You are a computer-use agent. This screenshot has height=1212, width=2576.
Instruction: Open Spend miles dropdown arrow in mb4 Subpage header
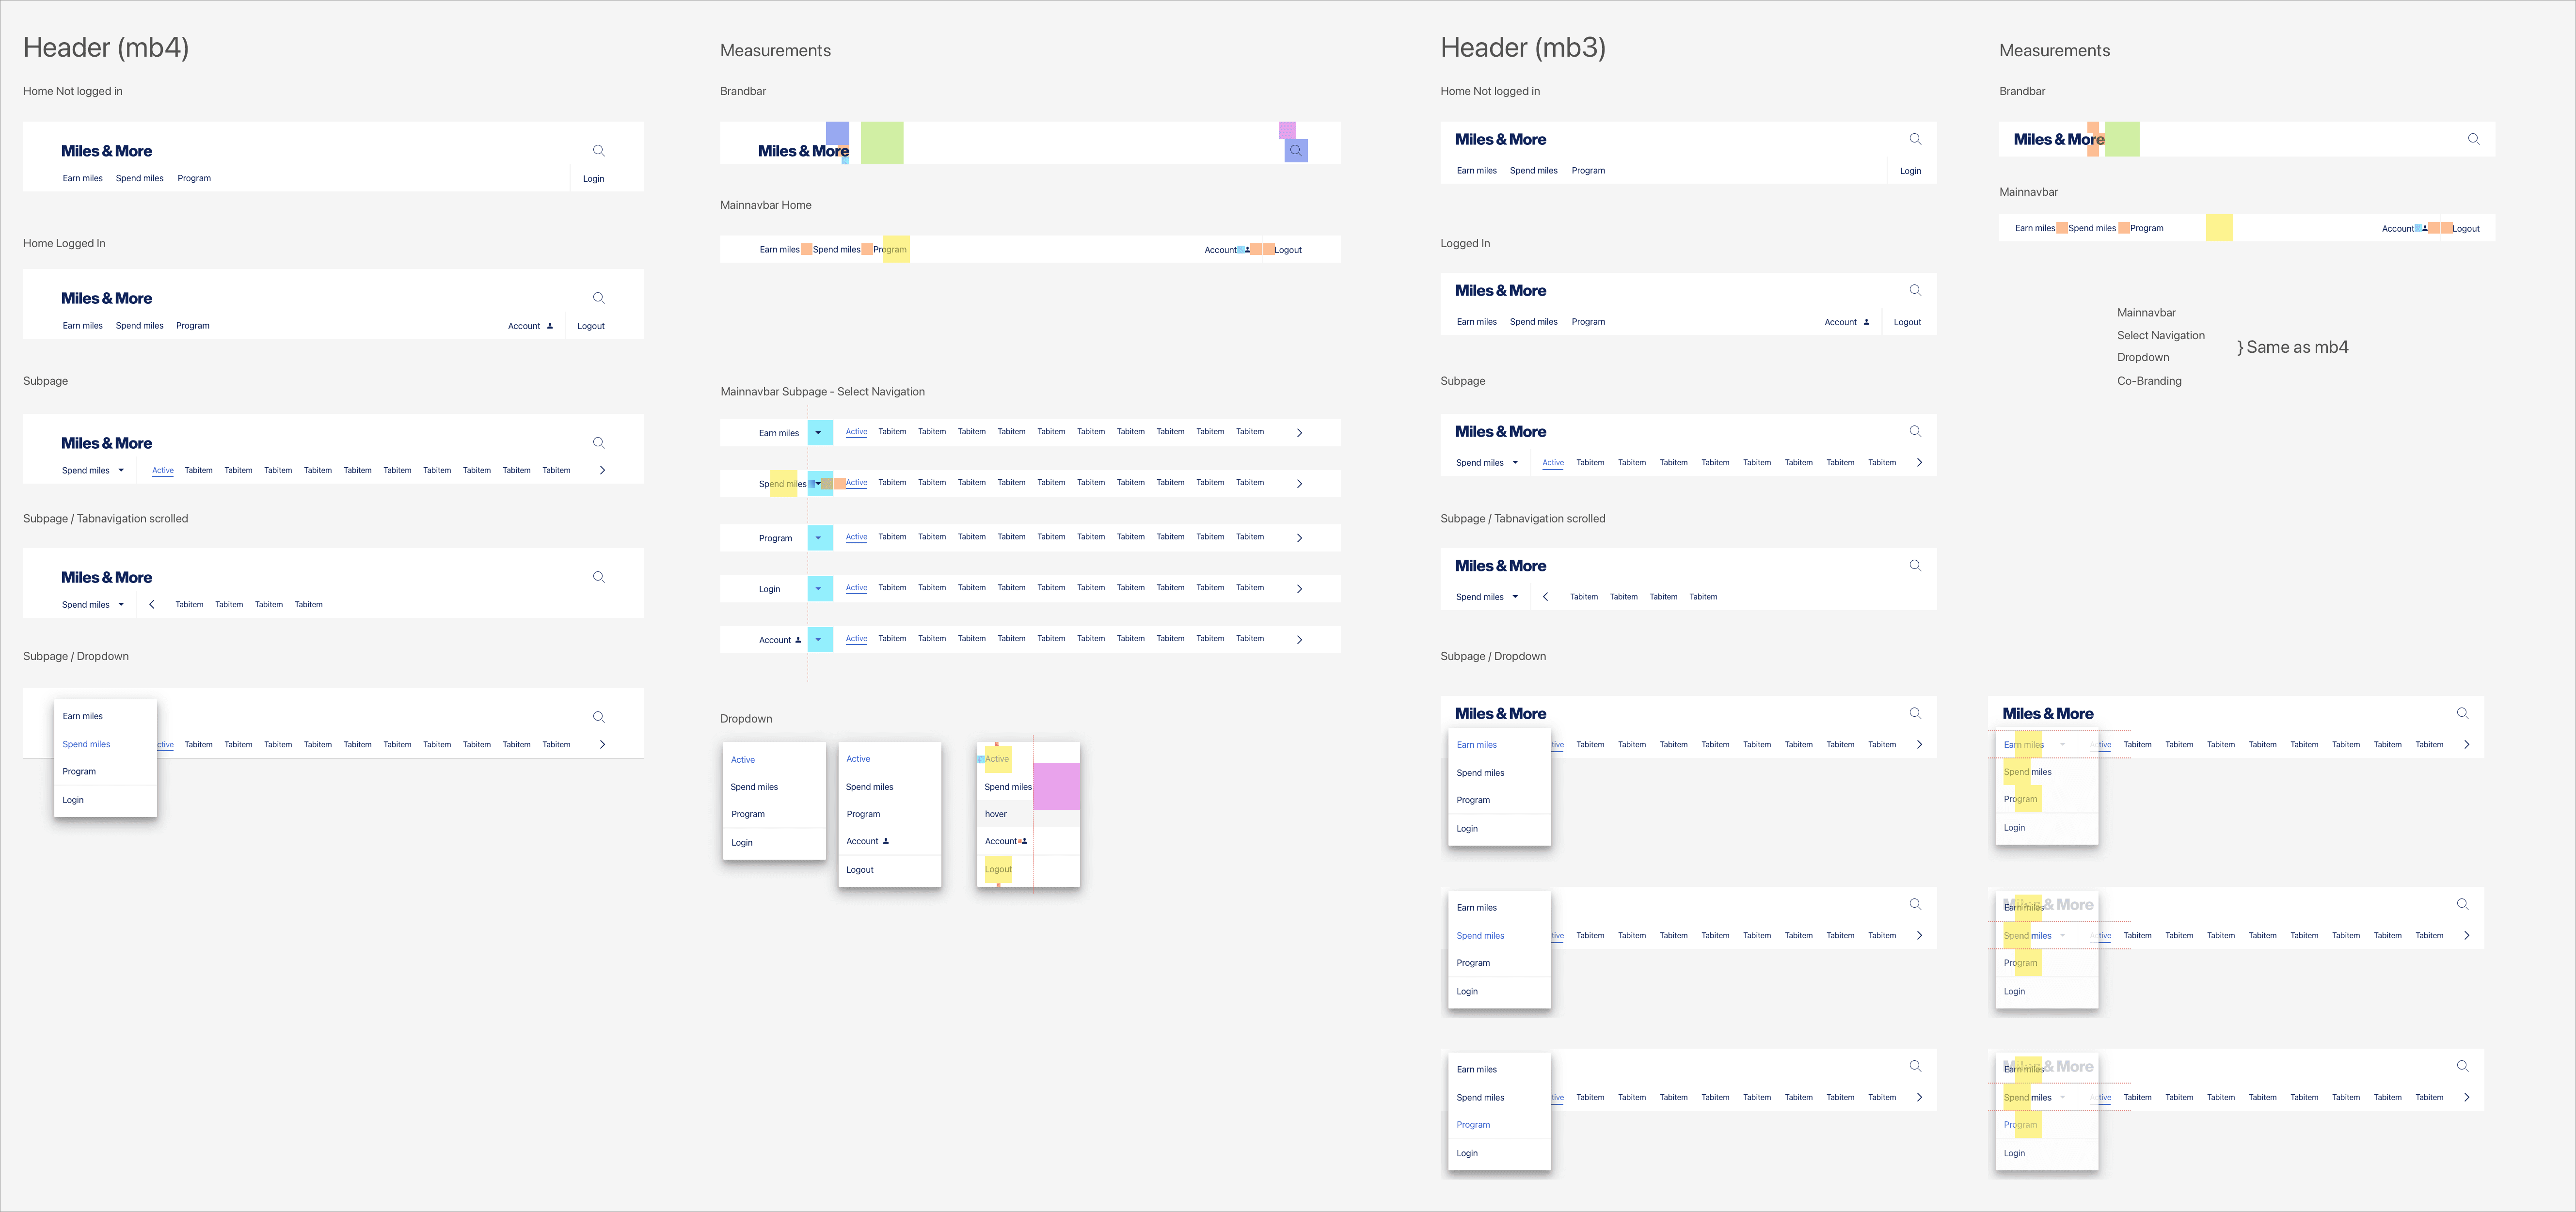click(121, 470)
